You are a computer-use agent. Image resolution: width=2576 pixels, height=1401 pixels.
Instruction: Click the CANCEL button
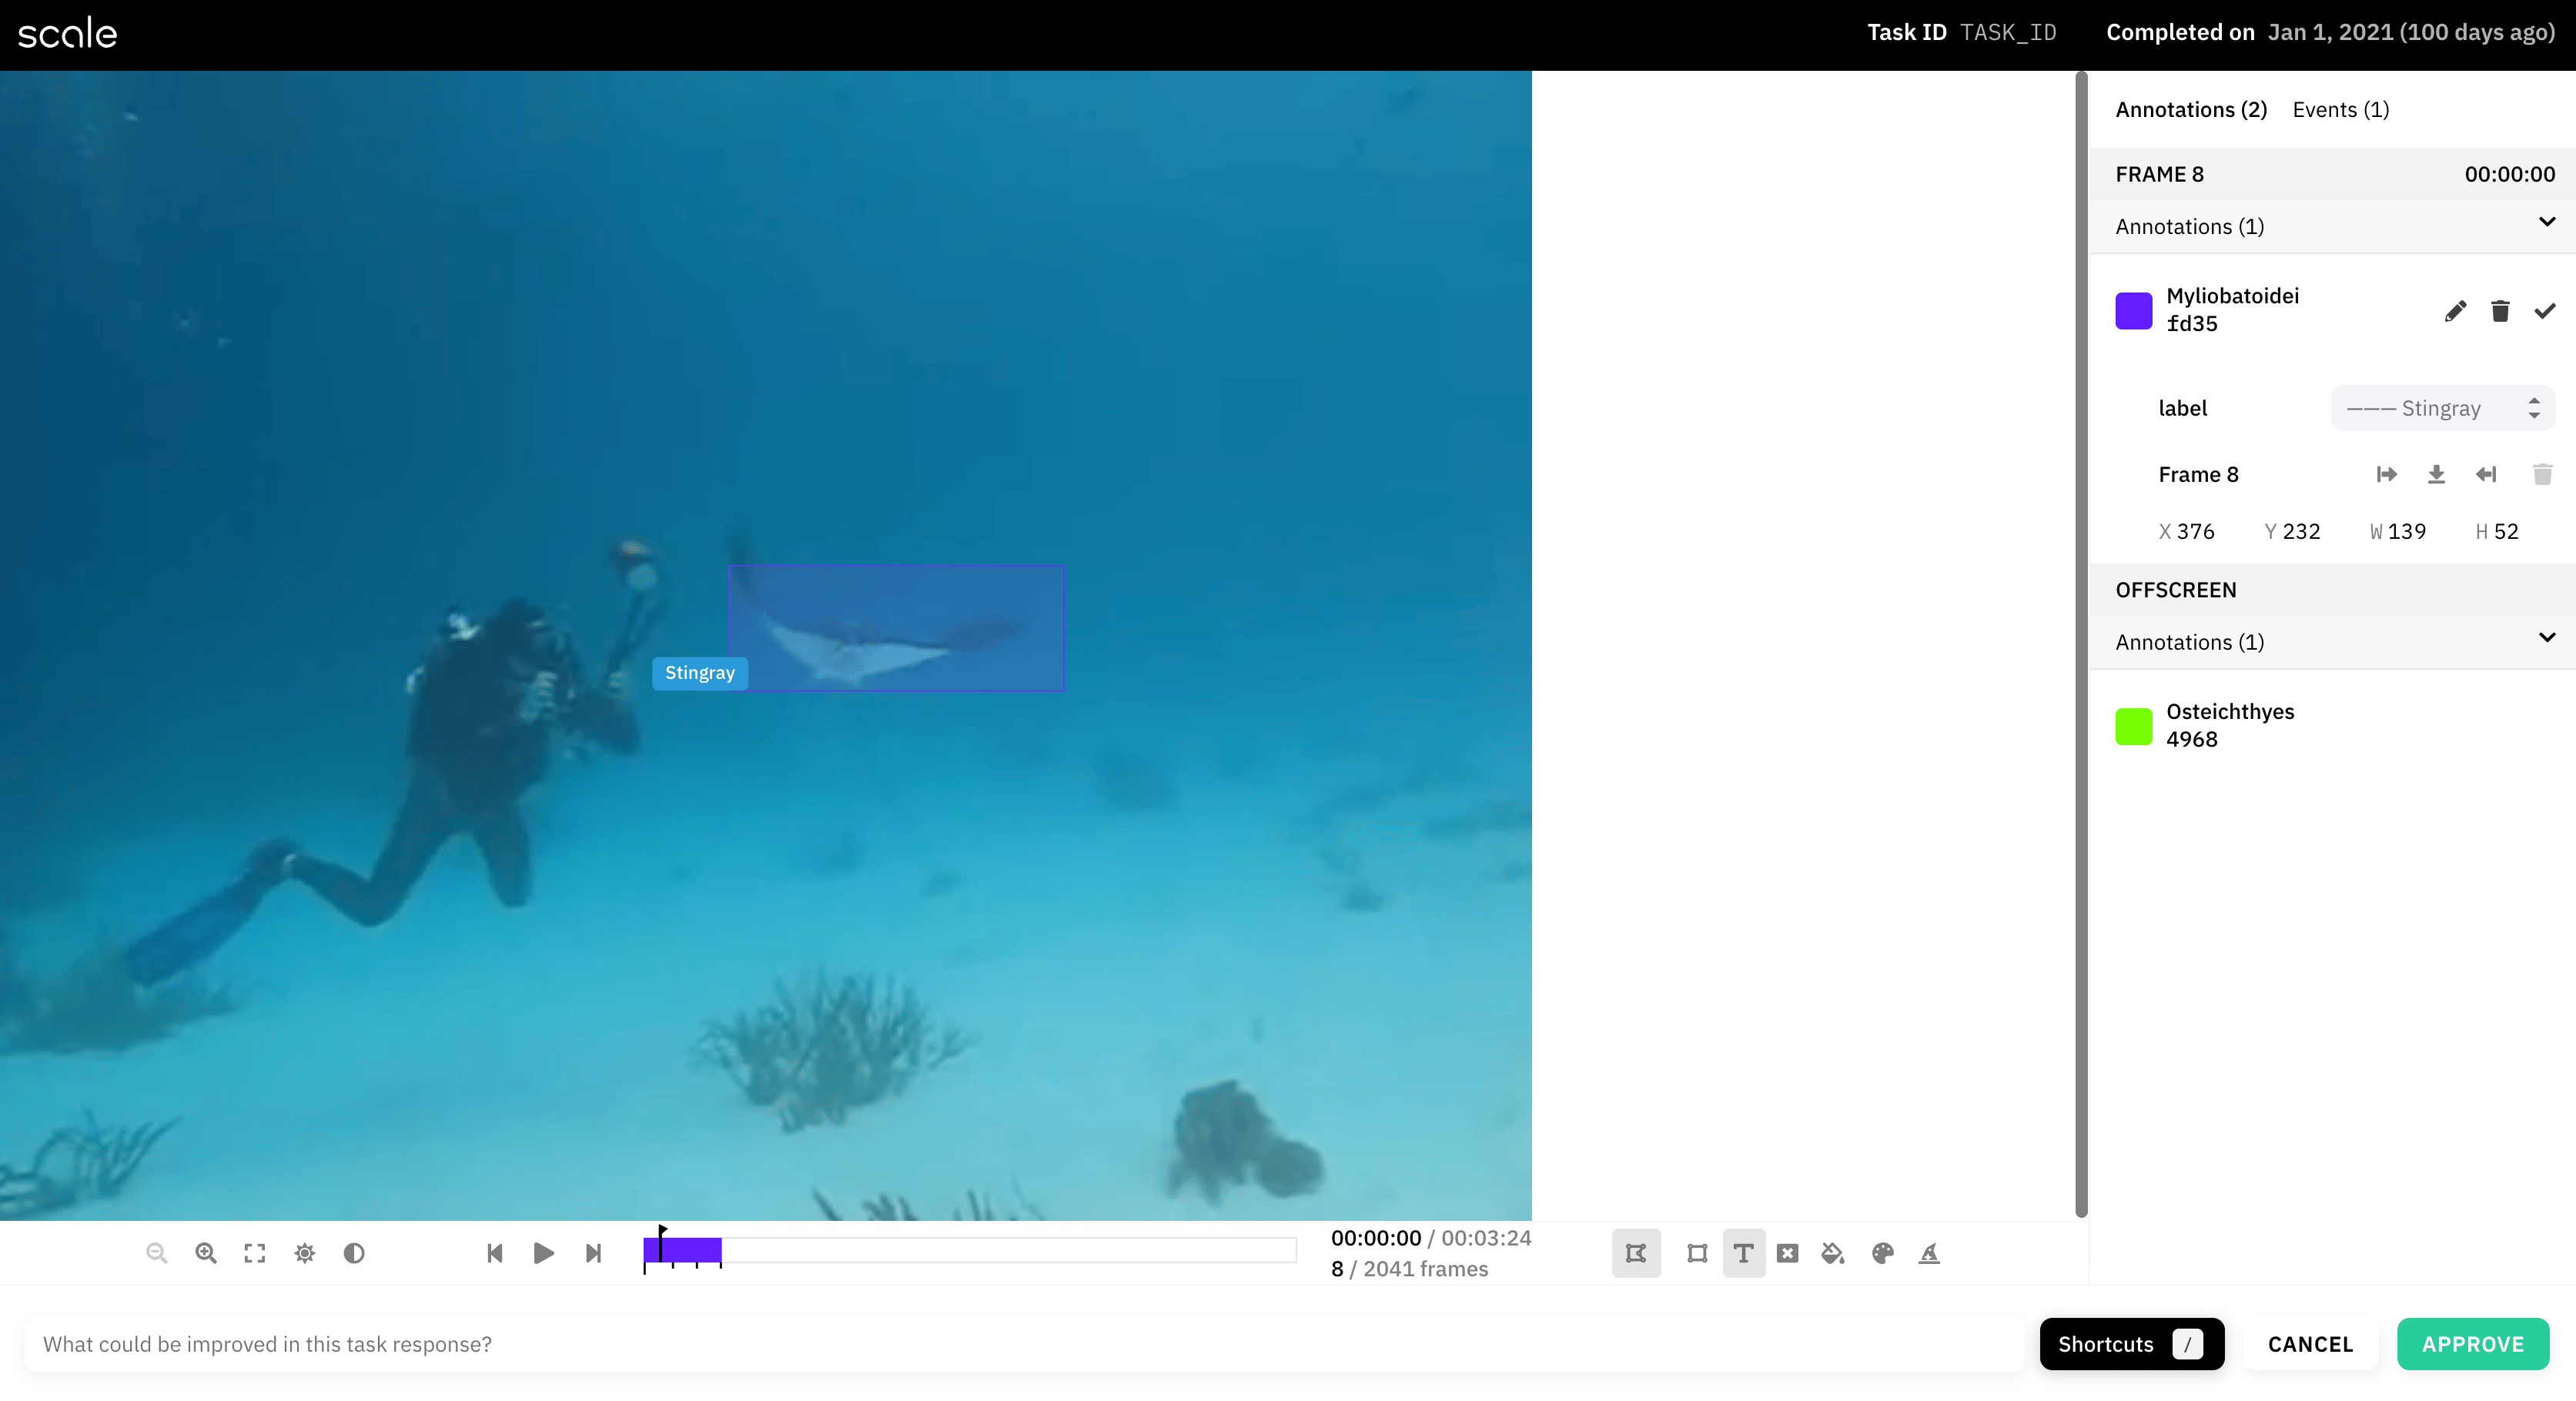point(2310,1344)
